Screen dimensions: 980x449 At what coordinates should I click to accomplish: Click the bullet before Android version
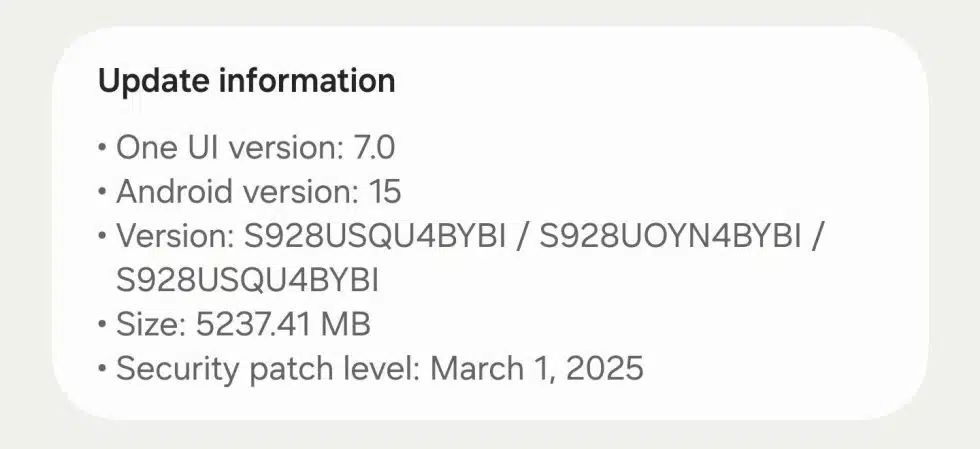point(102,192)
